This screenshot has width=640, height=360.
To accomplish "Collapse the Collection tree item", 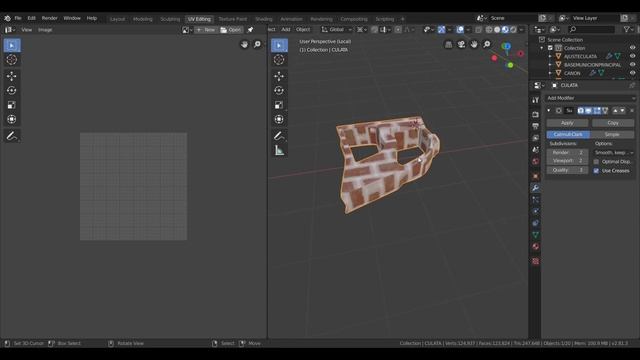I will coord(542,48).
